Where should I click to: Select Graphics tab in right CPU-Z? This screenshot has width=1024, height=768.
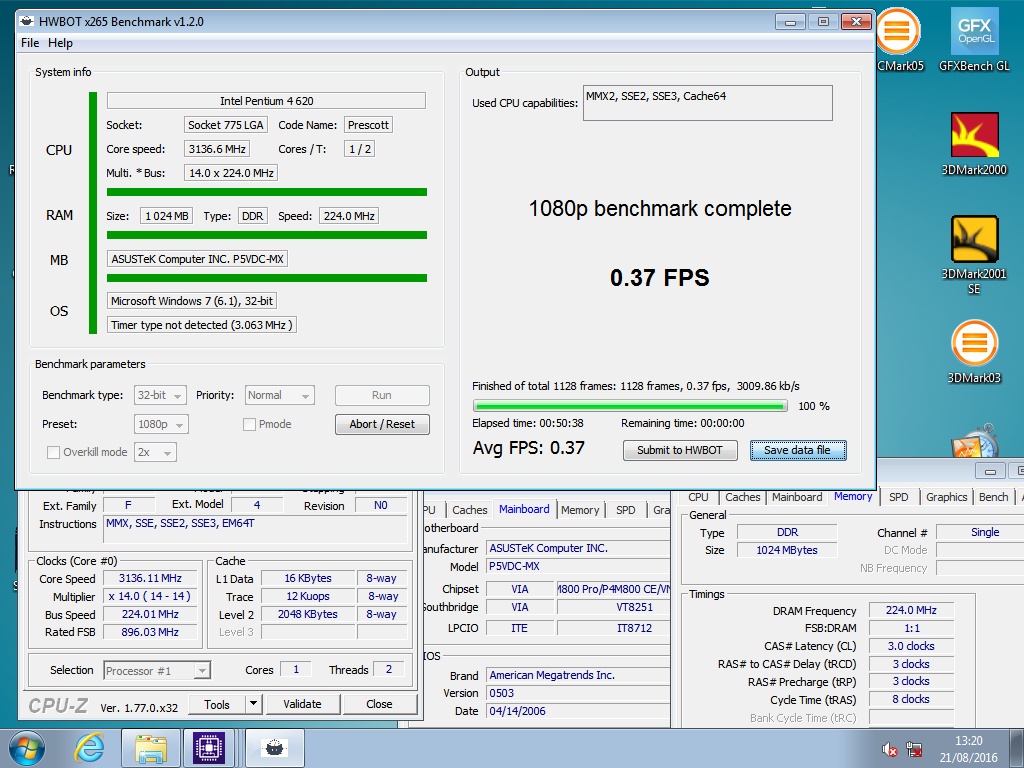[x=946, y=497]
